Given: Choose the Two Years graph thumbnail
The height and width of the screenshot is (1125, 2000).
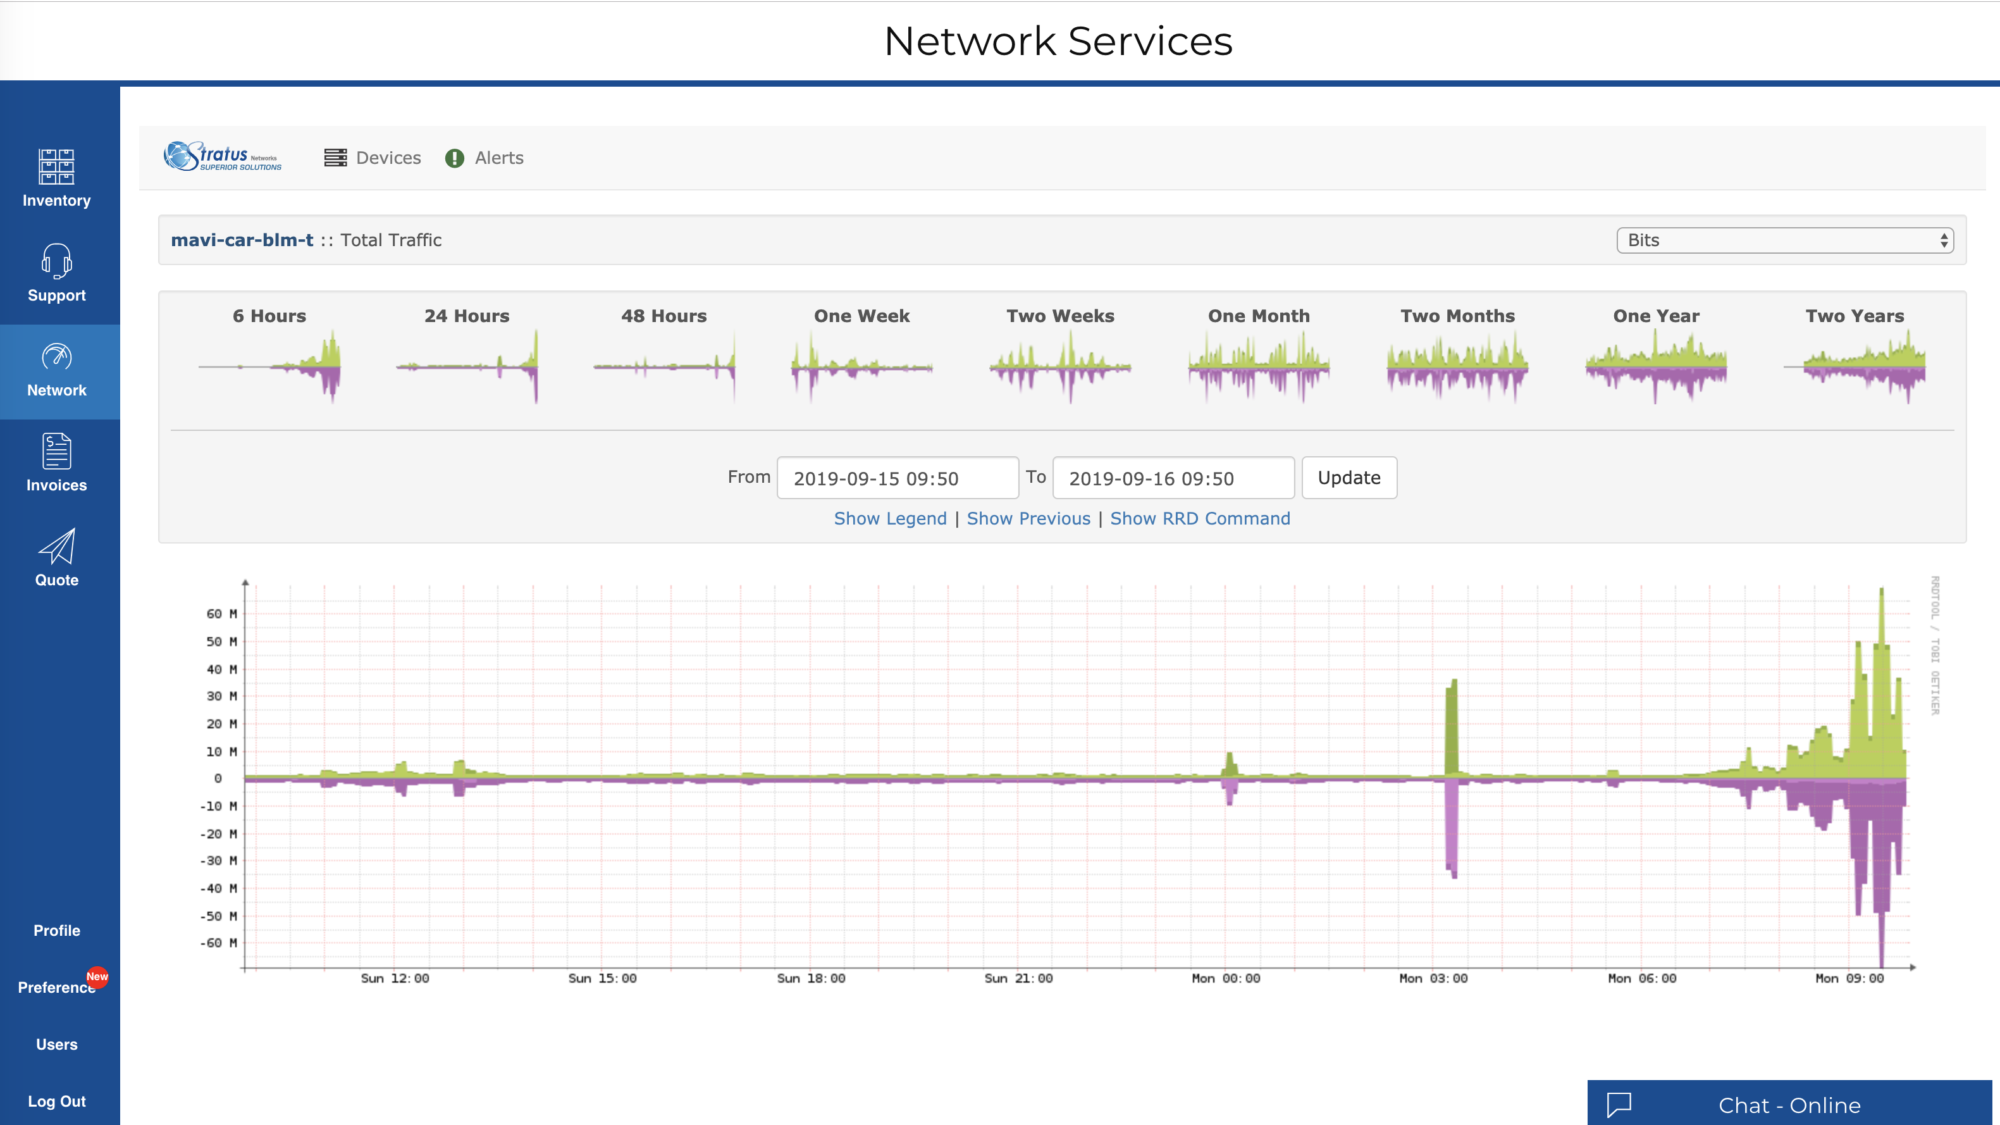Looking at the screenshot, I should (x=1854, y=367).
